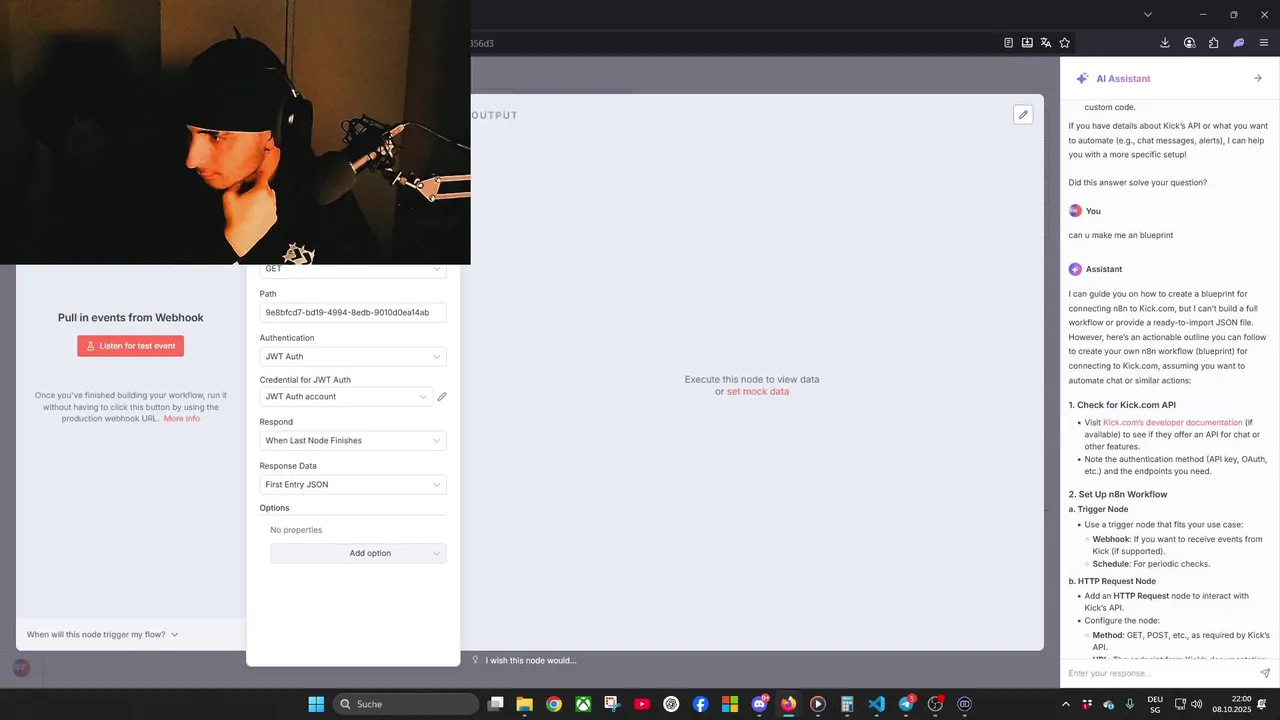Screen dimensions: 1280x720
Task: Click the edit pencil in OUTPUT panel
Action: [x=1023, y=115]
